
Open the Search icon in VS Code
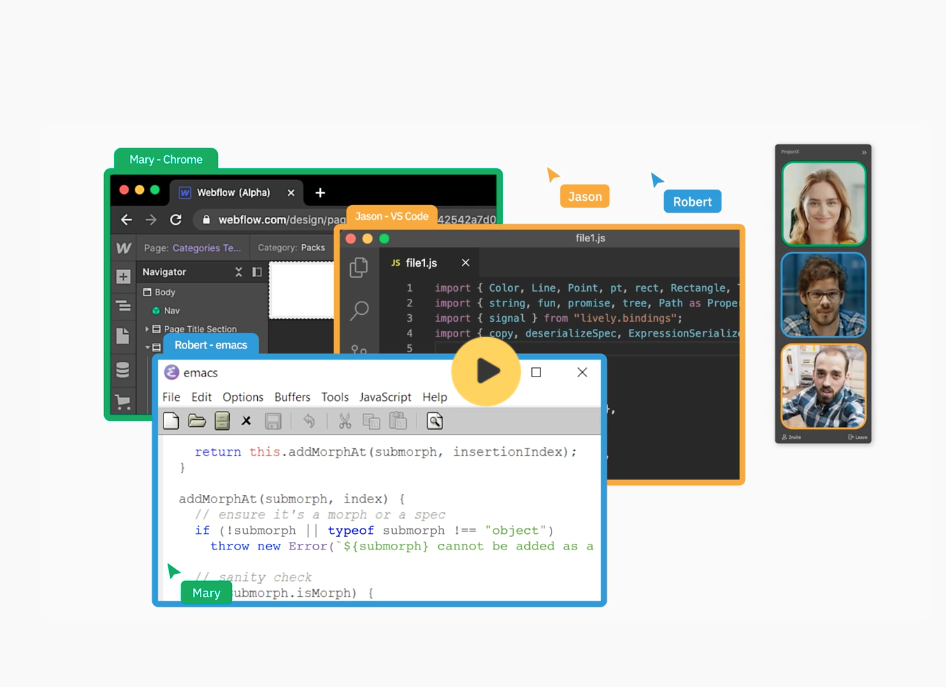tap(360, 311)
